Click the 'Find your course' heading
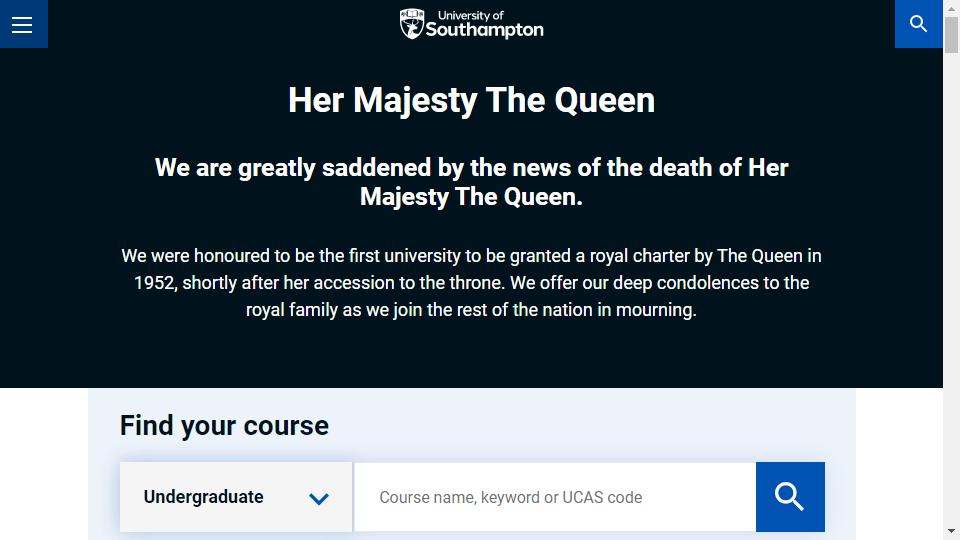This screenshot has height=540, width=960. 224,426
